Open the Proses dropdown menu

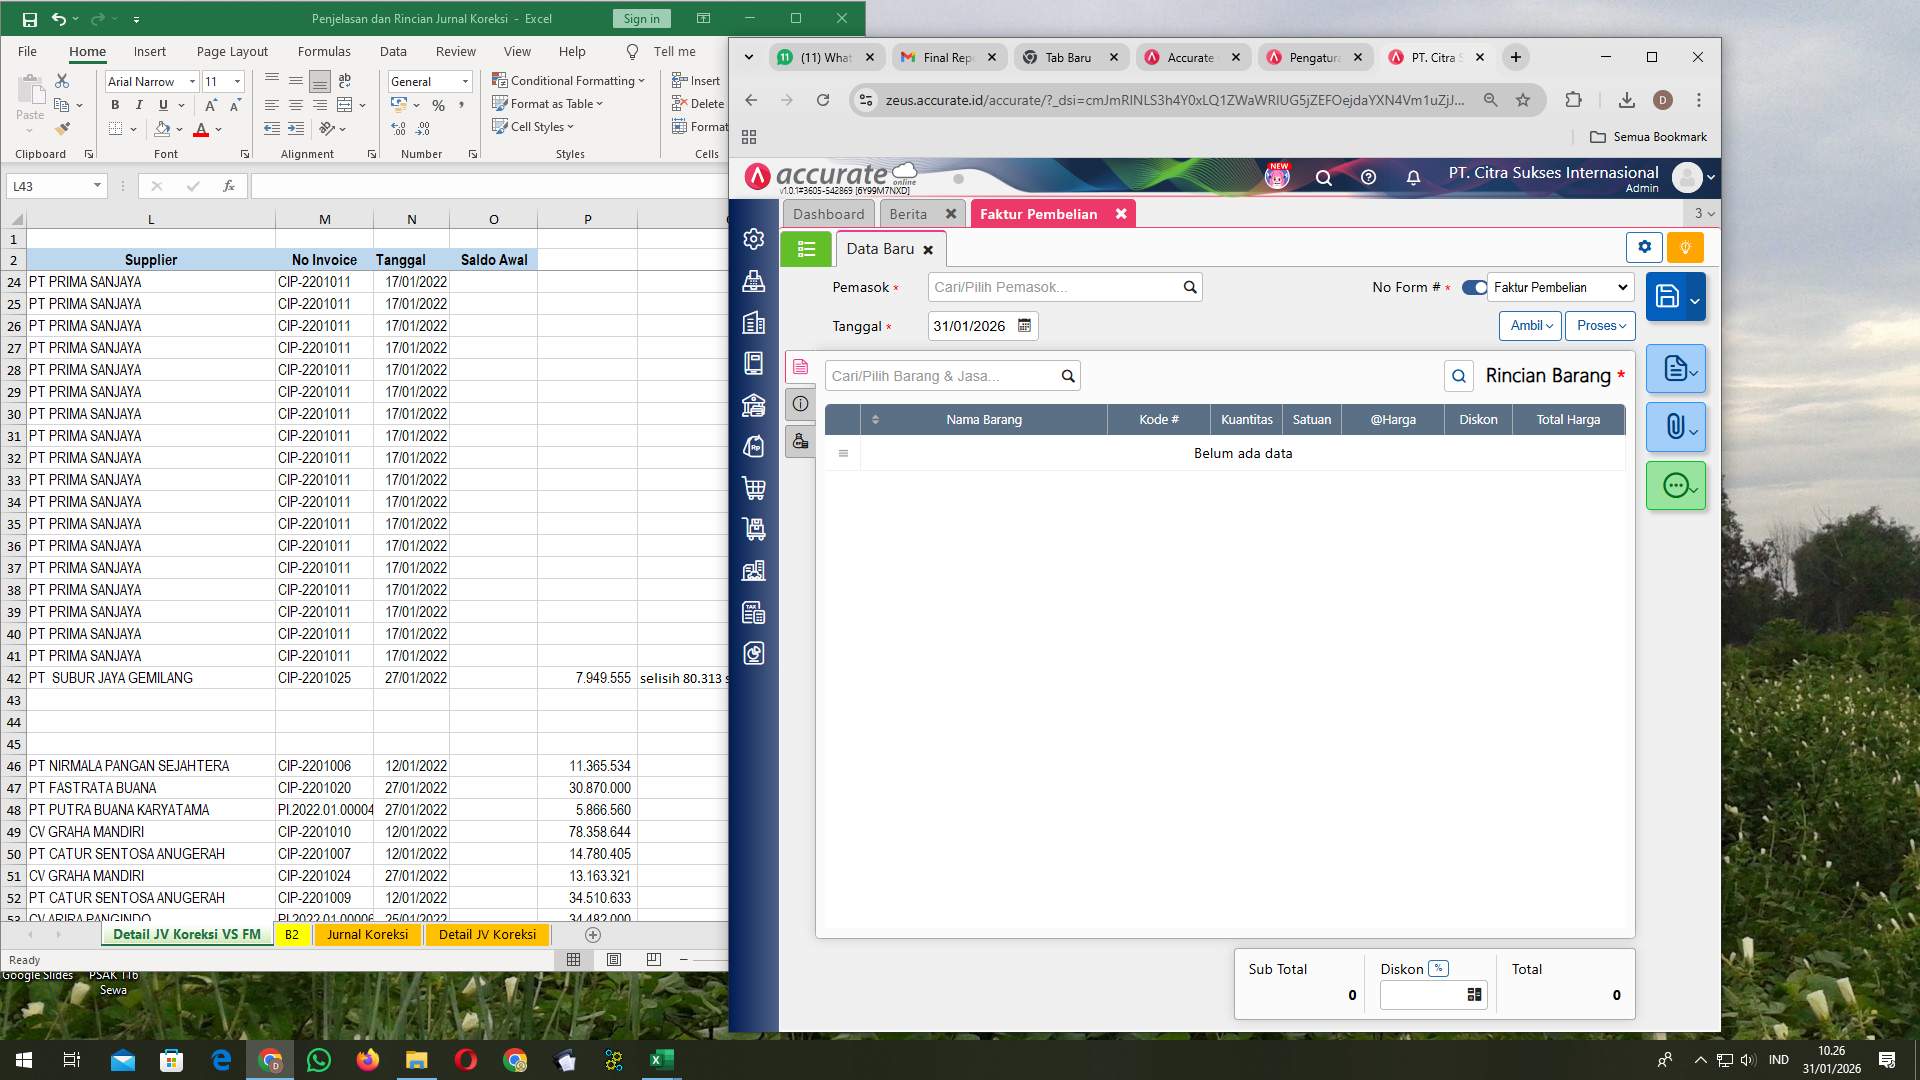(1599, 325)
